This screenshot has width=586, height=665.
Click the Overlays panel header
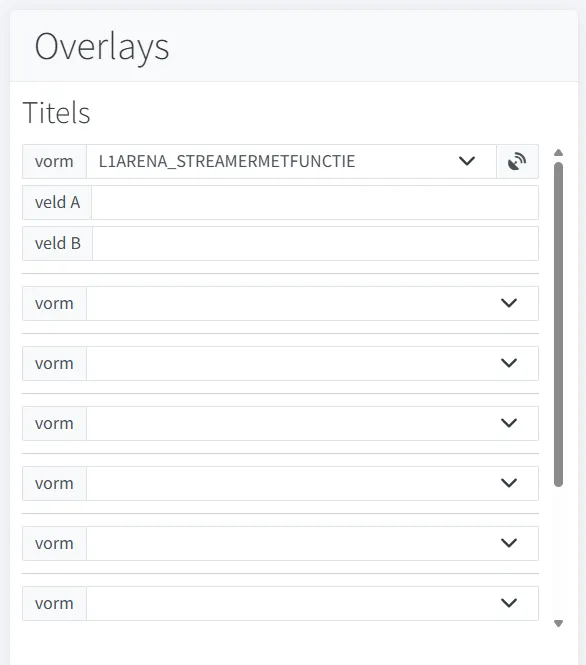pyautogui.click(x=293, y=46)
